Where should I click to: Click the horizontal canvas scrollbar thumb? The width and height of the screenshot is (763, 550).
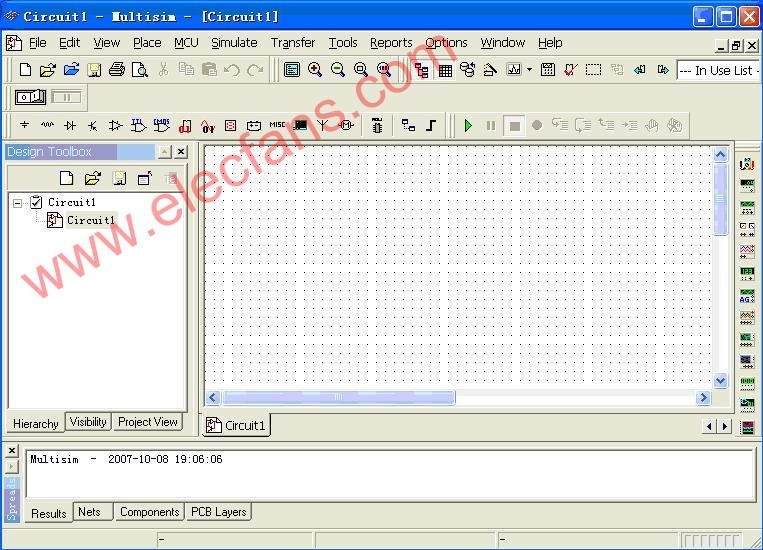338,398
